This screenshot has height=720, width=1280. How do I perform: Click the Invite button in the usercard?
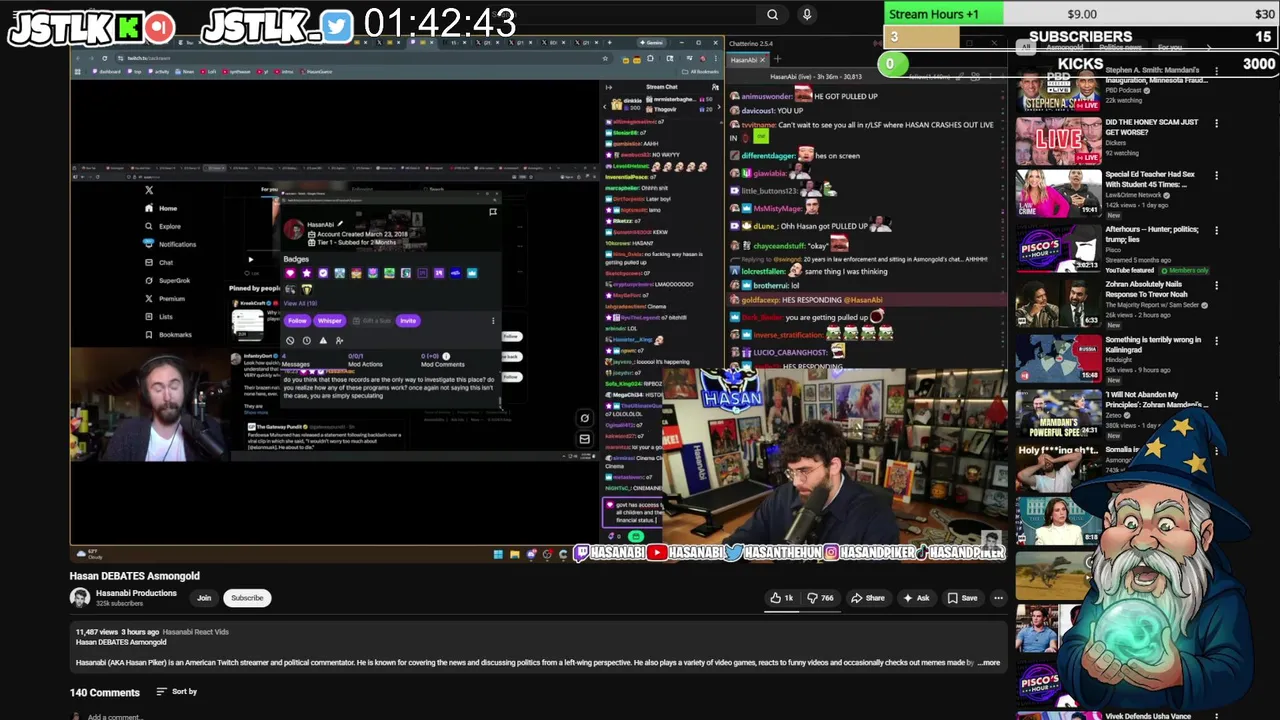[408, 321]
